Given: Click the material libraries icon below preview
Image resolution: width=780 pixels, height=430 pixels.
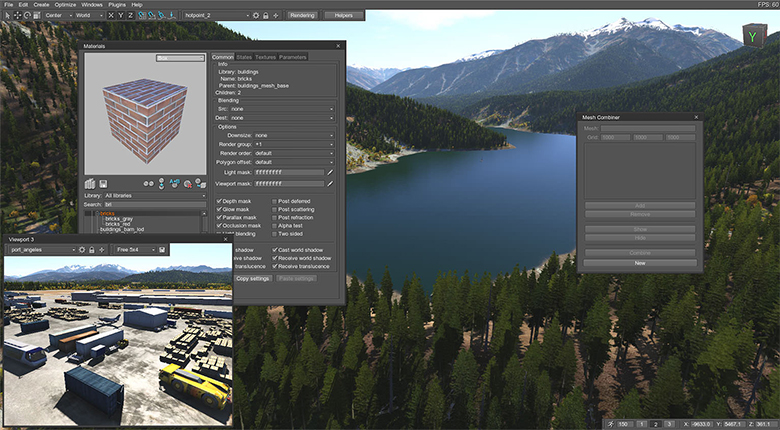Looking at the screenshot, I should [90, 183].
